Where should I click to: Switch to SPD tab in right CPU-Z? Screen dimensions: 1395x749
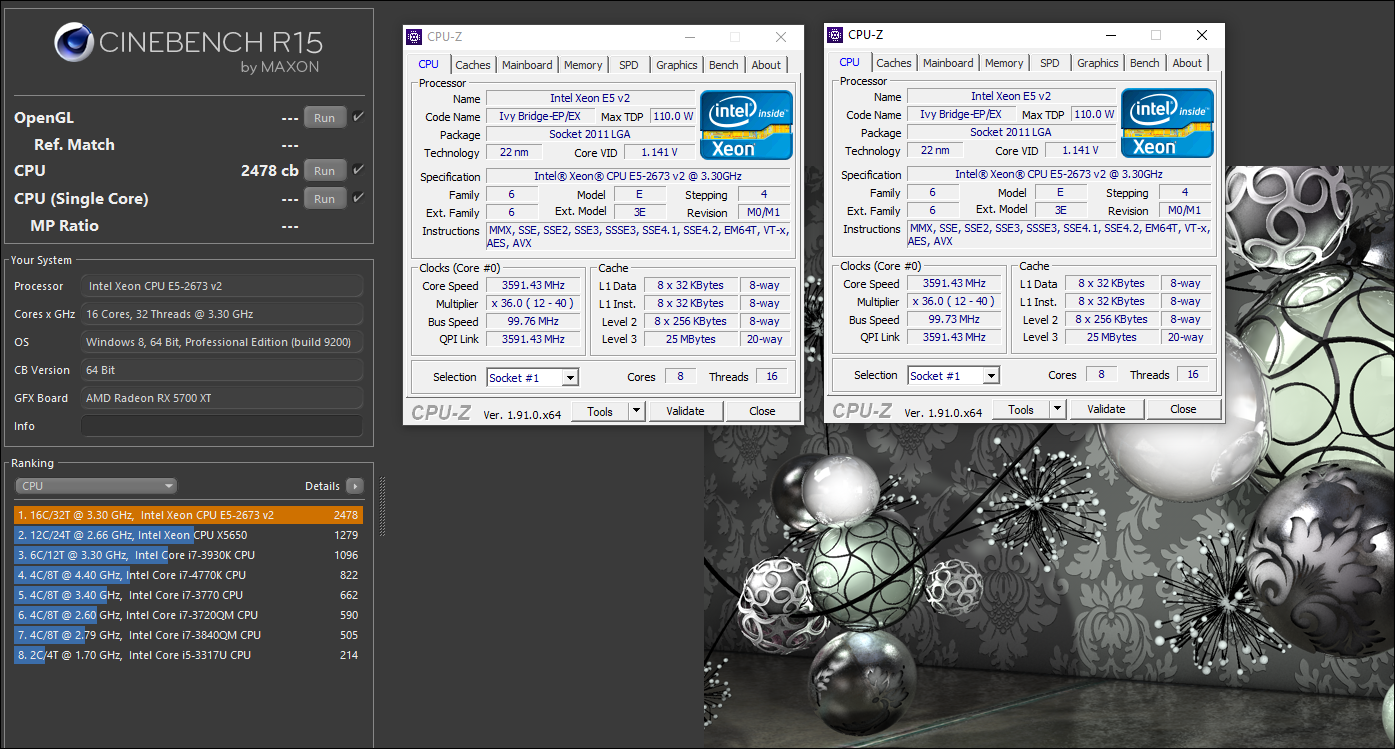click(x=1049, y=63)
